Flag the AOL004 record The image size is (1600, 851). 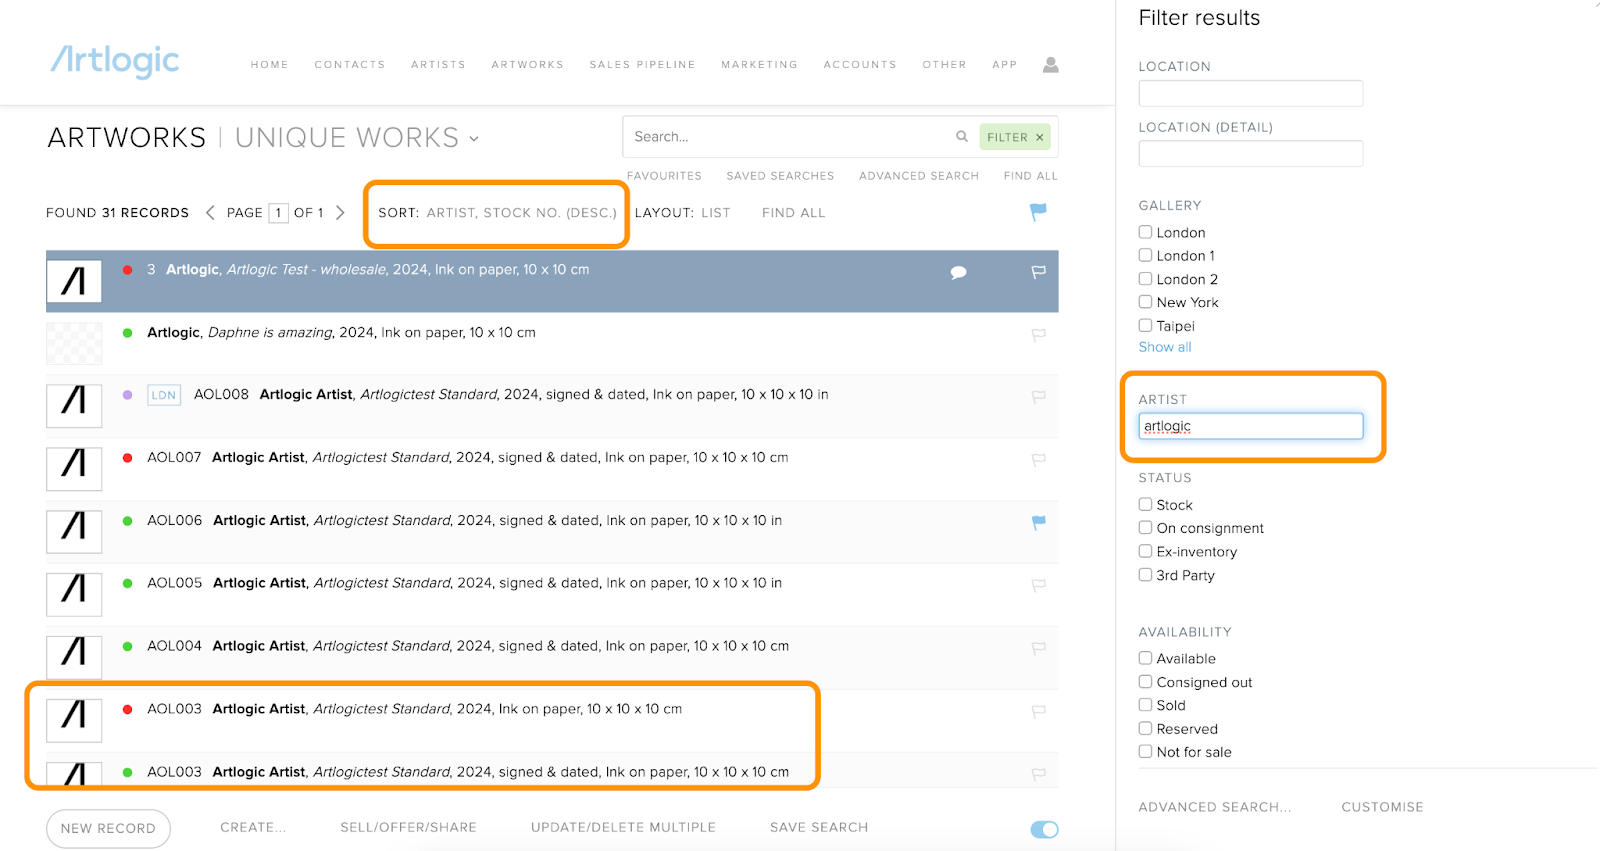[1038, 647]
